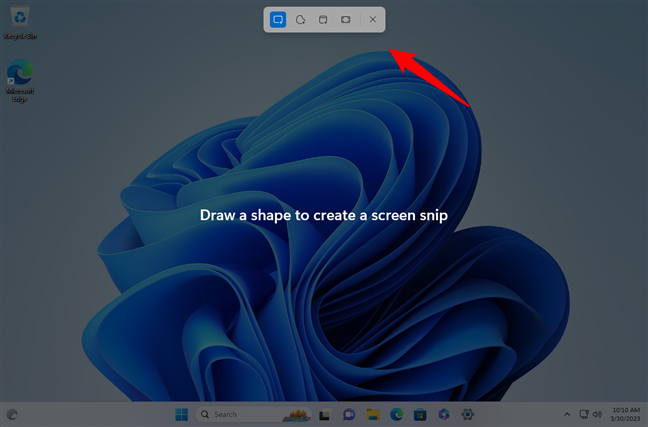The height and width of the screenshot is (427, 648).
Task: Click the Recycle Bin desktop icon
Action: point(19,22)
